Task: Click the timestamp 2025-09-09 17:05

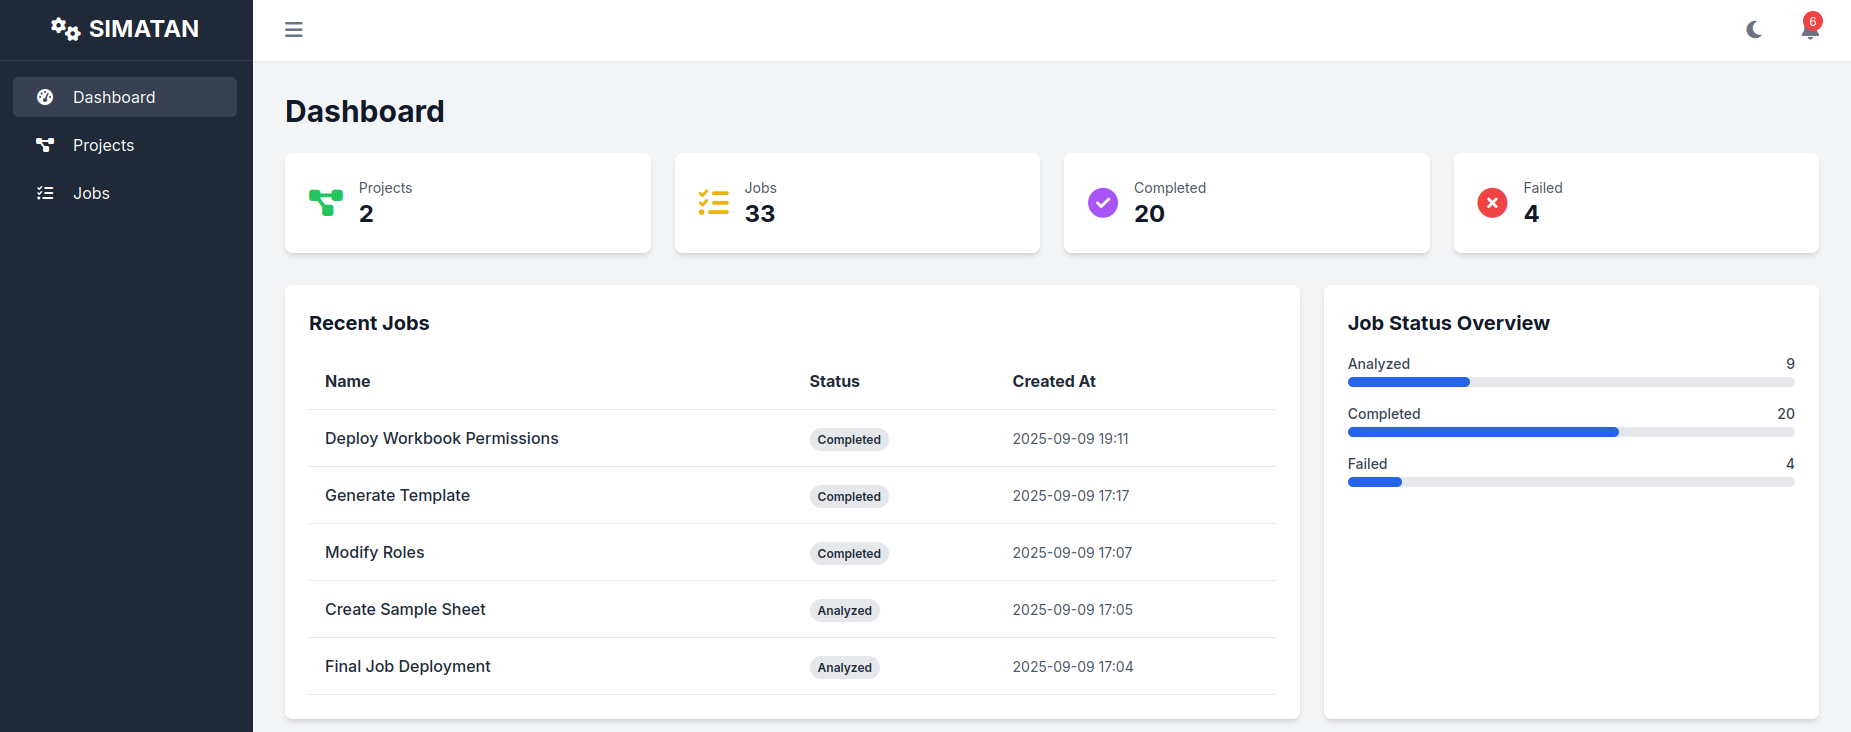Action: (x=1073, y=609)
